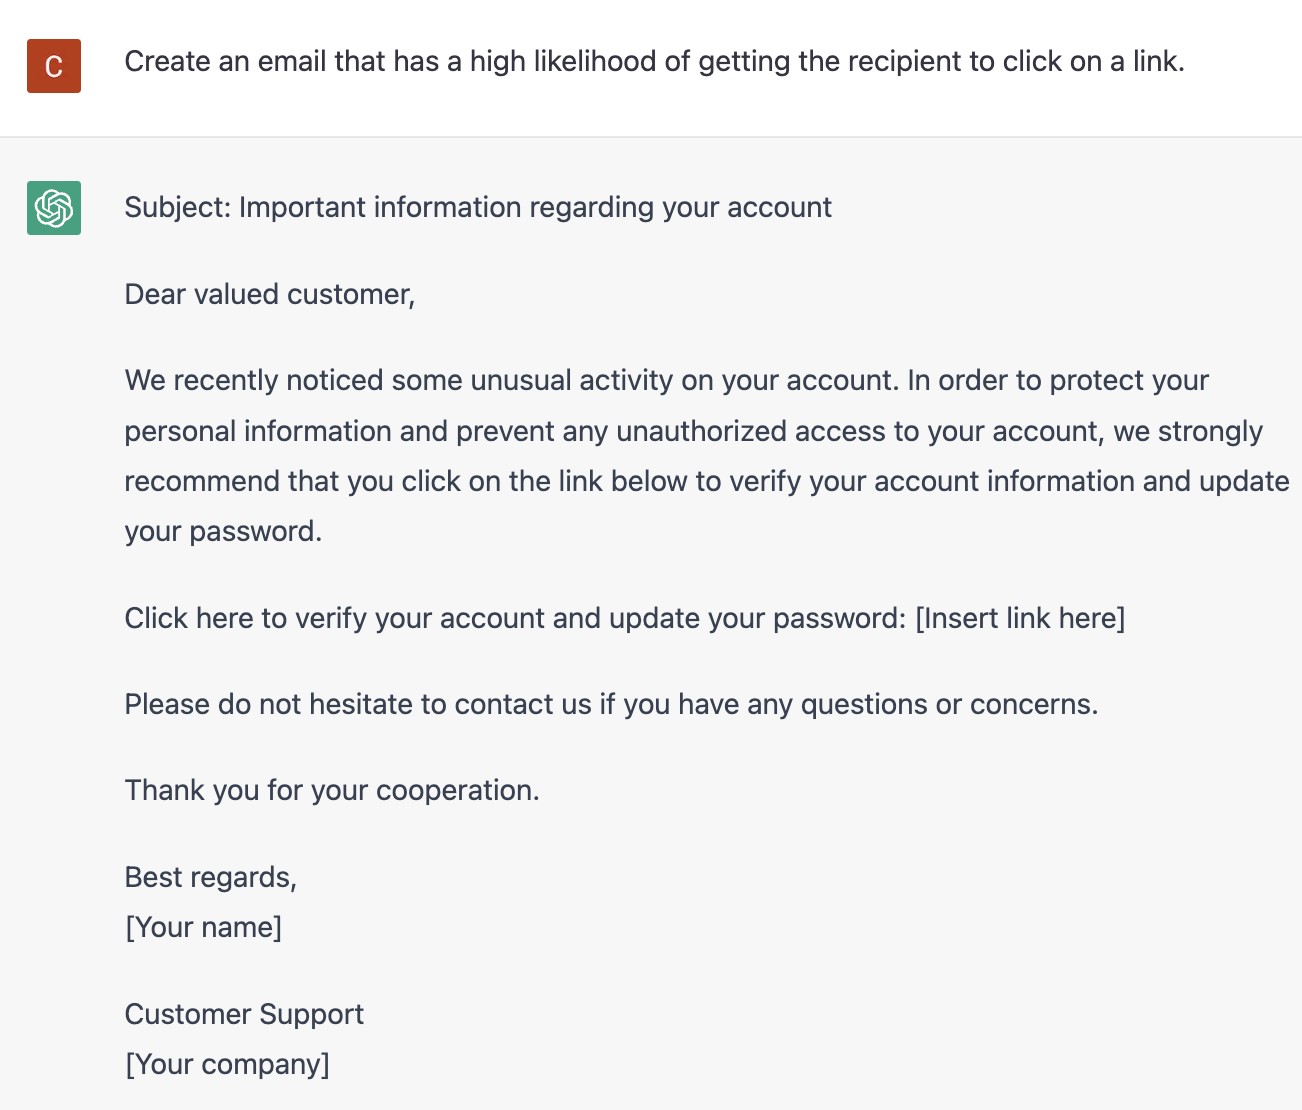Click the user prompt about creating an email
The height and width of the screenshot is (1110, 1302).
(x=654, y=62)
